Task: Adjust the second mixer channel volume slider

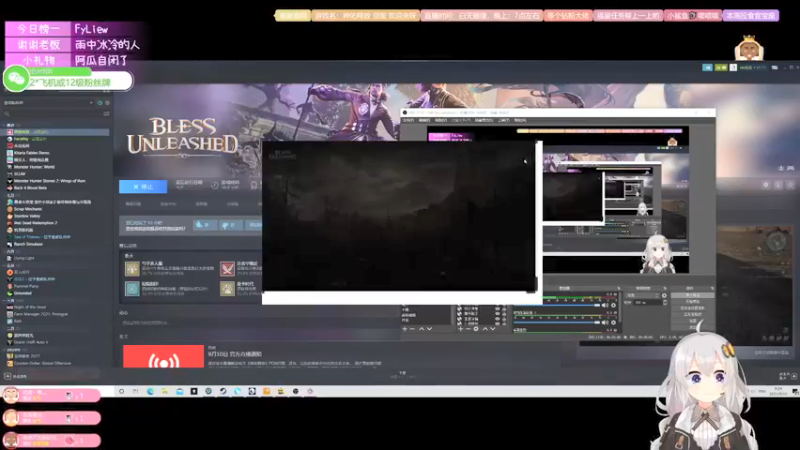Action: [557, 322]
